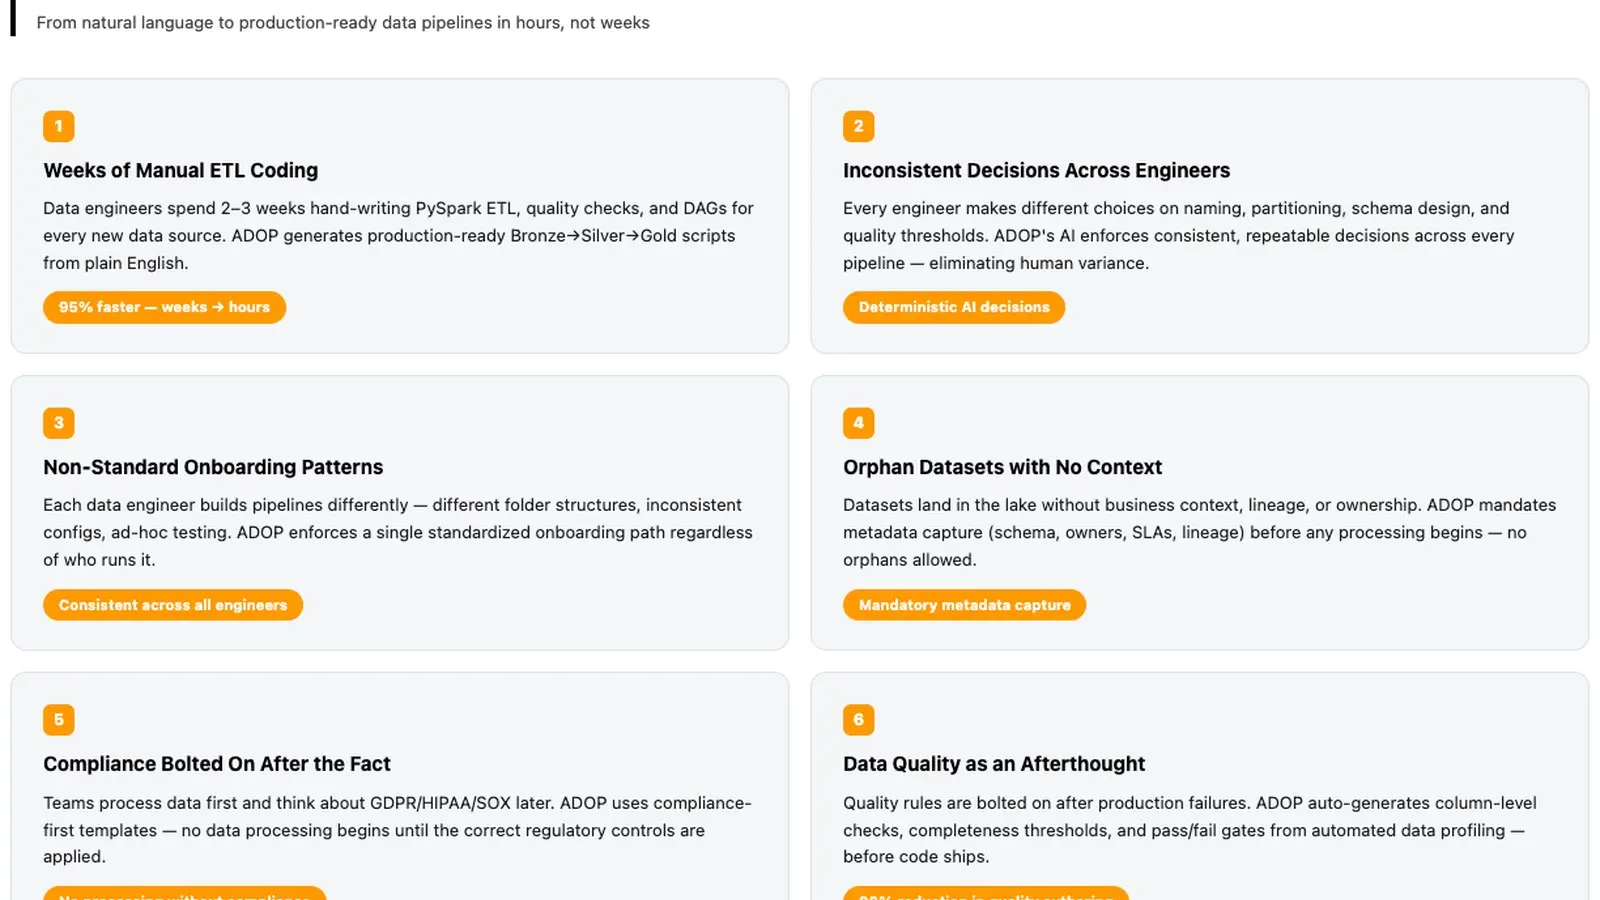Click the orange number 2 badge

click(x=859, y=126)
